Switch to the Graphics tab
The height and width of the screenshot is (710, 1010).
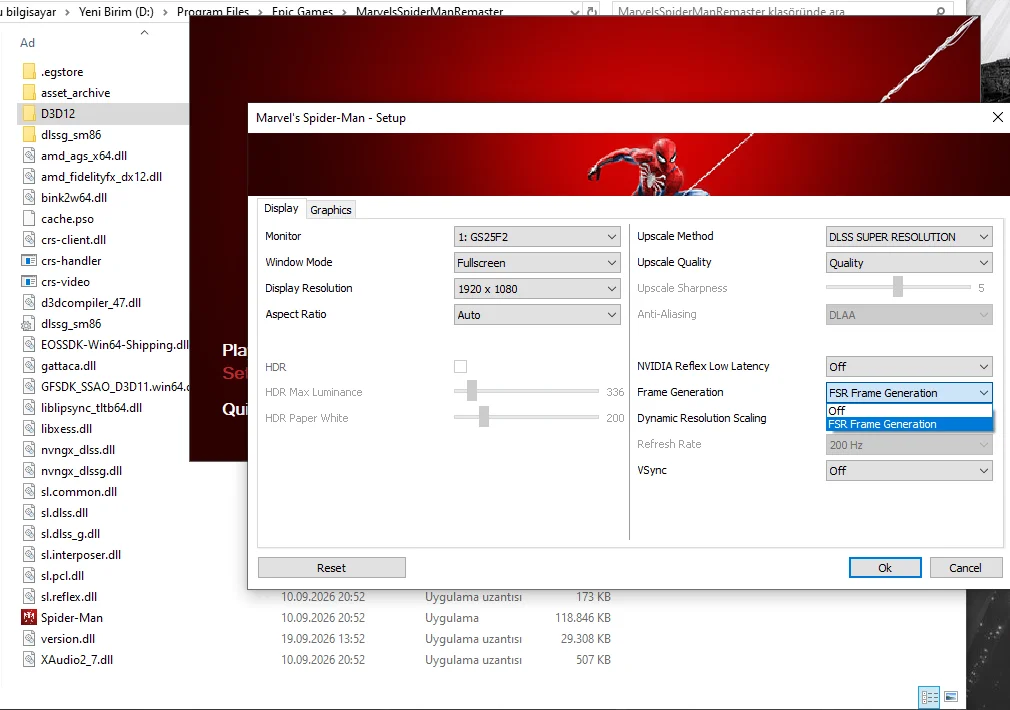[x=330, y=210]
